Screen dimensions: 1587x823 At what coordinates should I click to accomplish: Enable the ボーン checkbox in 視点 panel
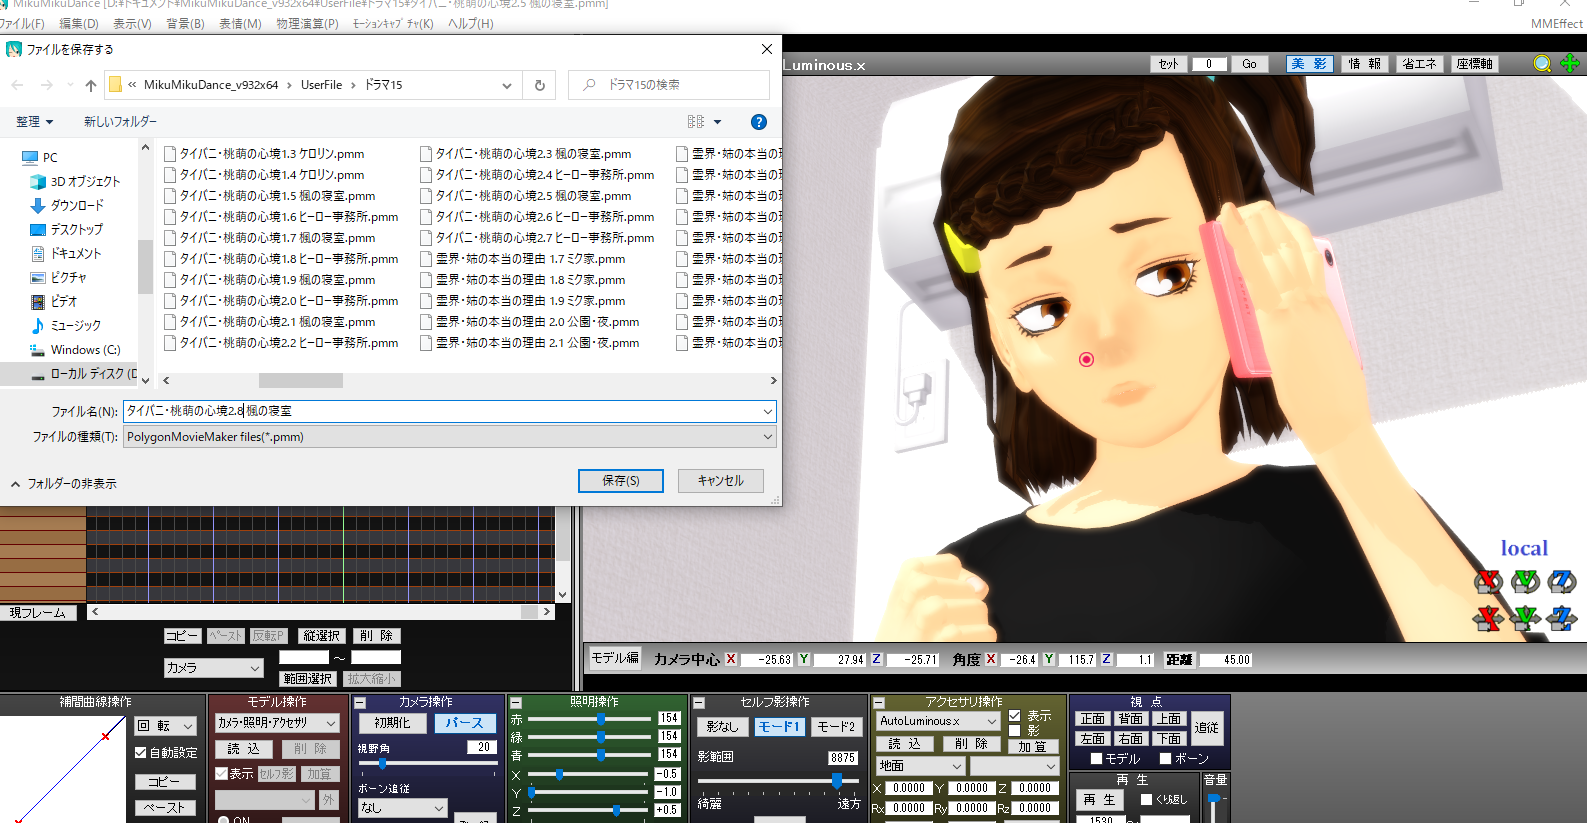(x=1165, y=759)
